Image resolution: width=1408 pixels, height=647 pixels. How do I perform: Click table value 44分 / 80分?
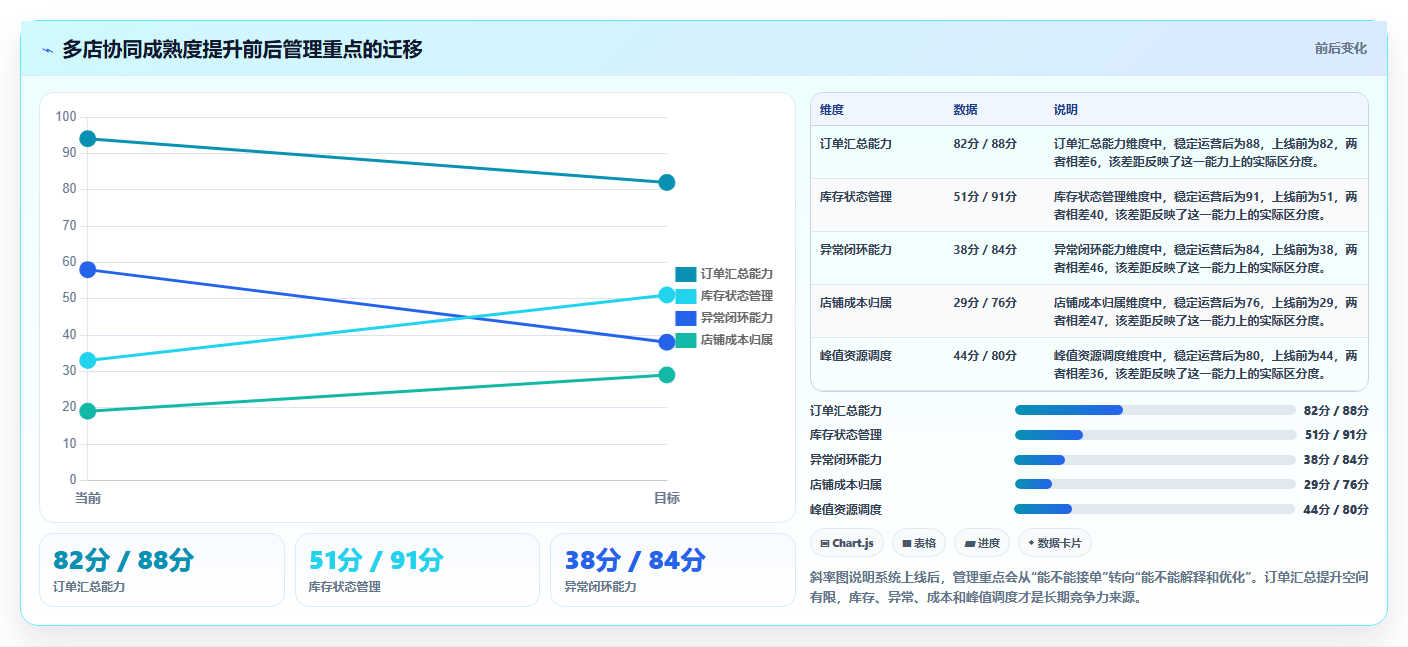tap(986, 356)
